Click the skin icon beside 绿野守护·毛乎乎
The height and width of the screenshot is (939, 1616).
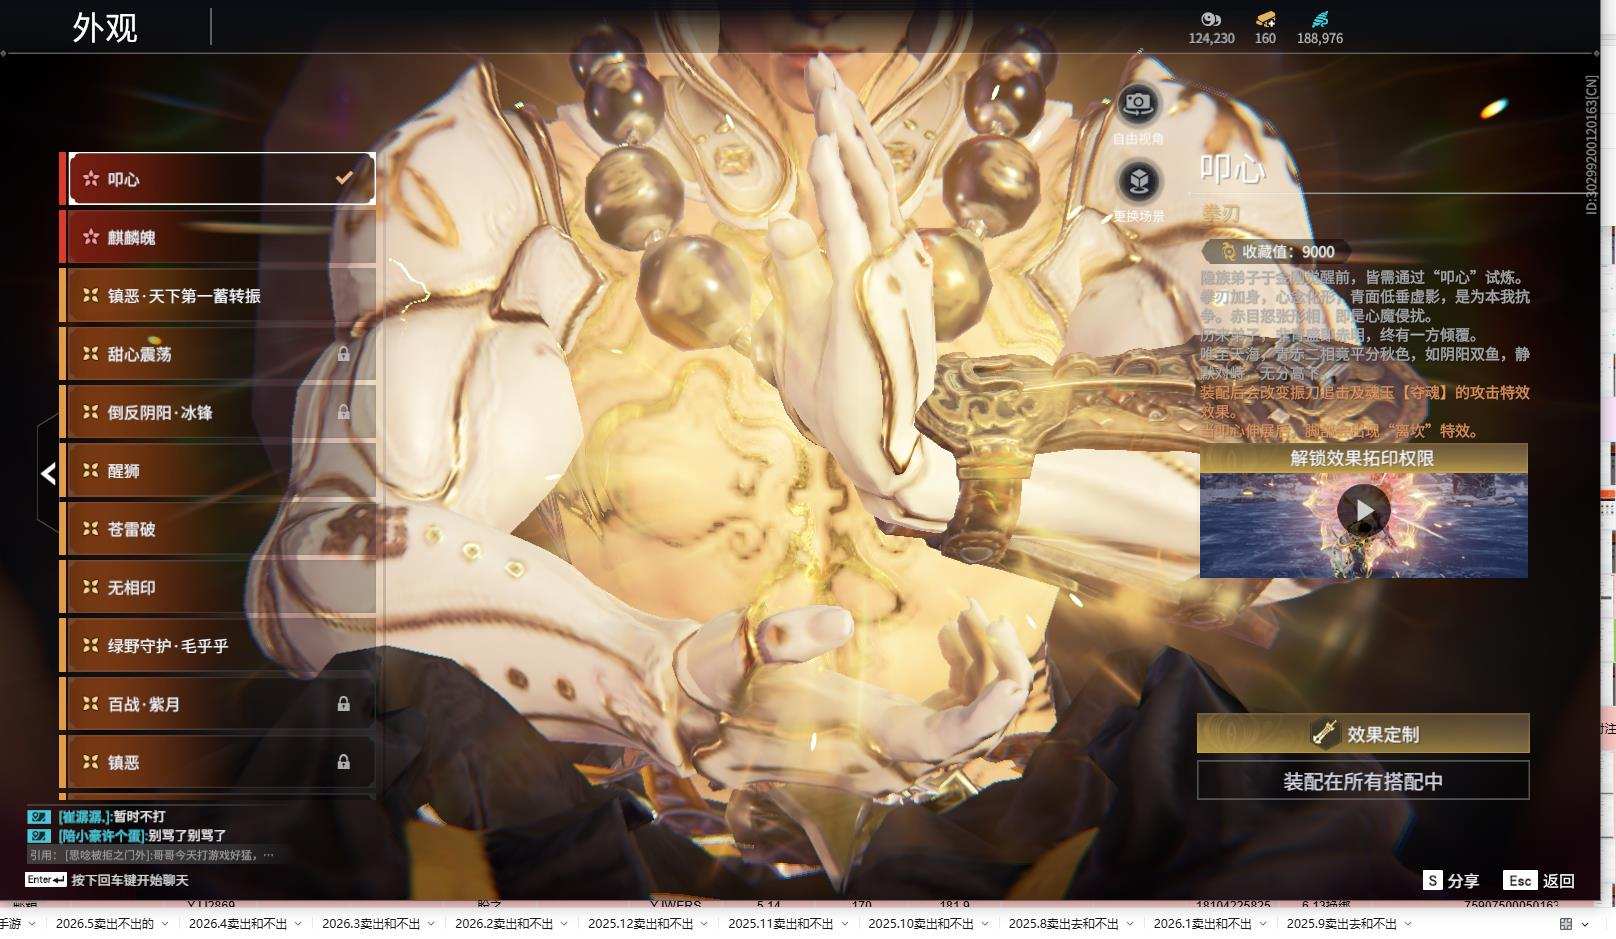[x=91, y=645]
